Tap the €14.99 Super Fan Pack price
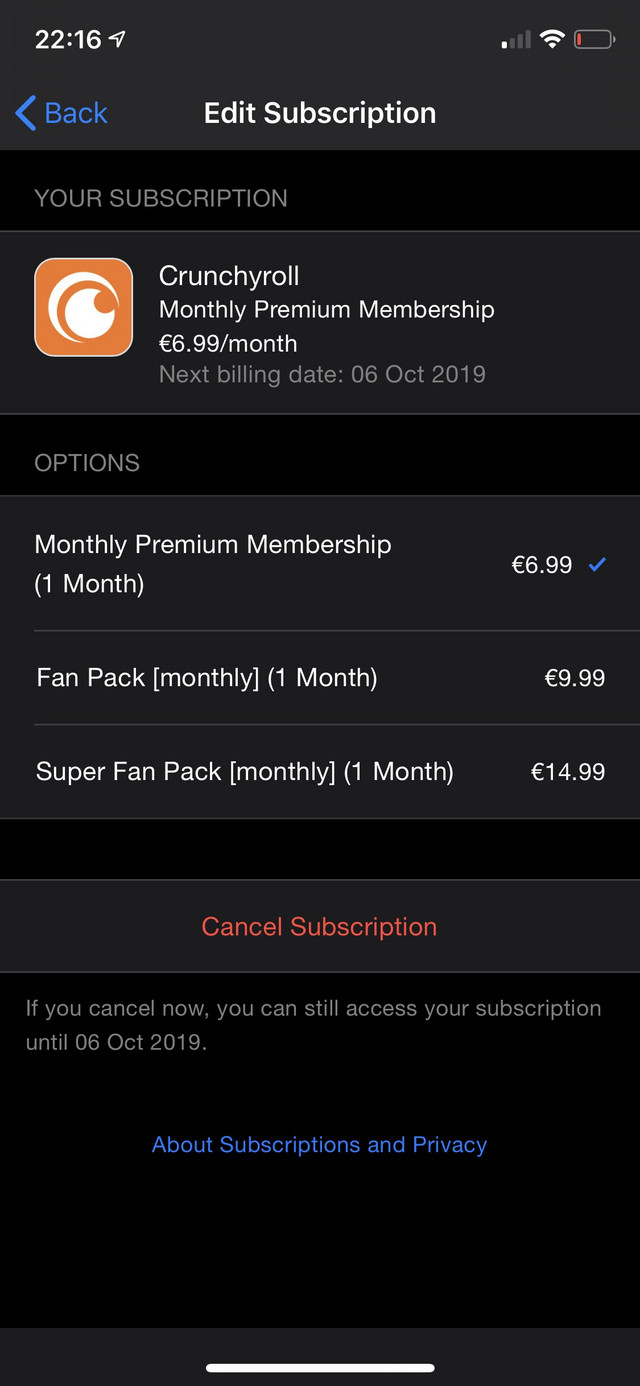This screenshot has width=640, height=1386. point(567,772)
